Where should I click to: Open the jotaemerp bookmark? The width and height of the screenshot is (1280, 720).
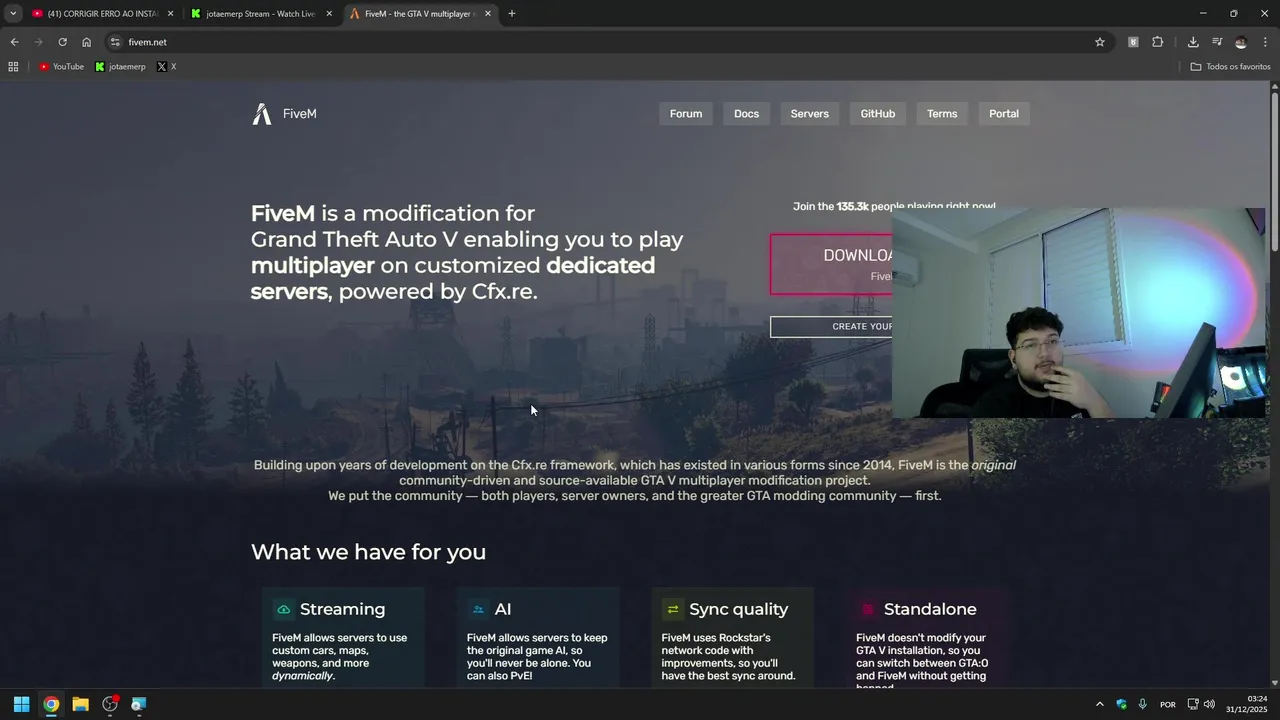(120, 67)
